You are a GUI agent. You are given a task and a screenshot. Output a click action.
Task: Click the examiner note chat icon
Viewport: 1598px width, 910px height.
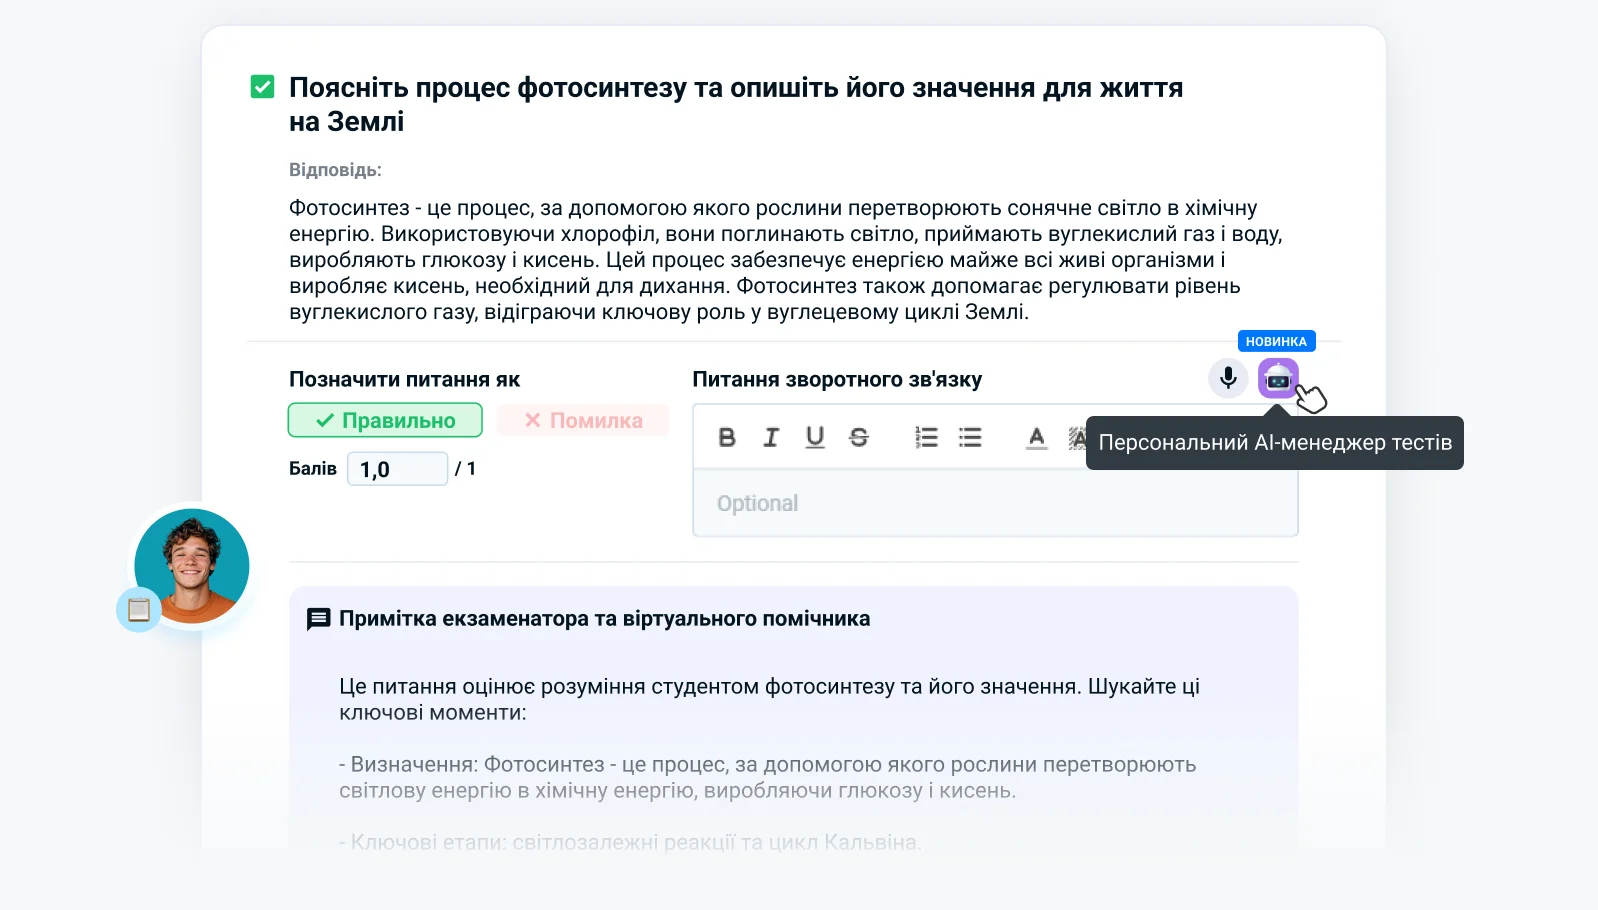318,619
